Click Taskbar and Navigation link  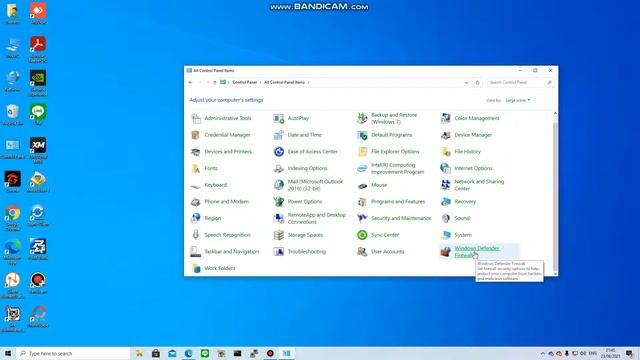point(231,252)
